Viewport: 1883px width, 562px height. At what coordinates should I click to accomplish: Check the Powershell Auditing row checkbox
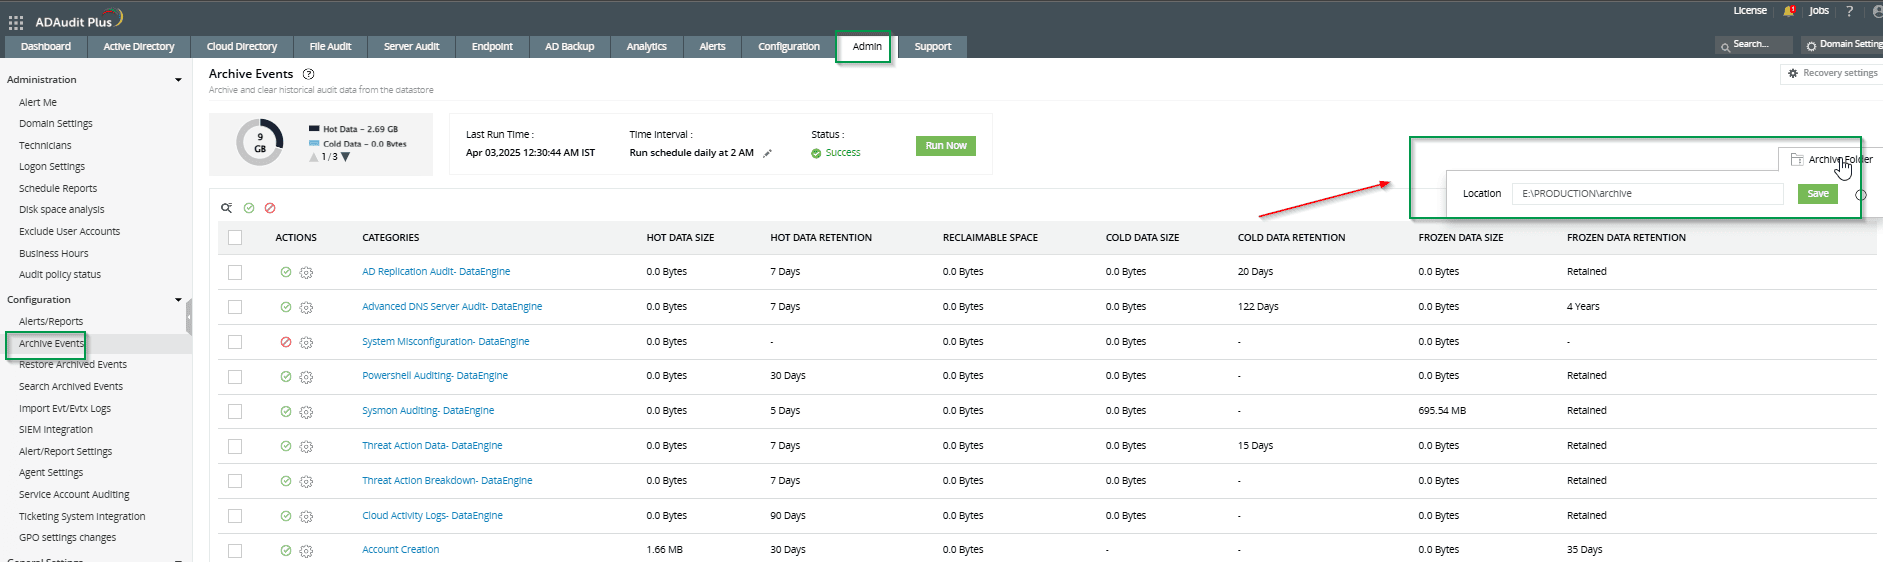pos(235,377)
